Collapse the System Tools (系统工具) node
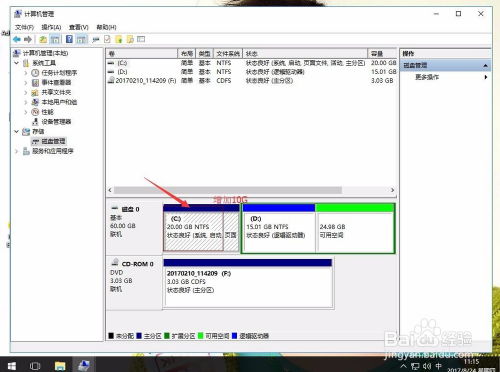 click(17, 63)
